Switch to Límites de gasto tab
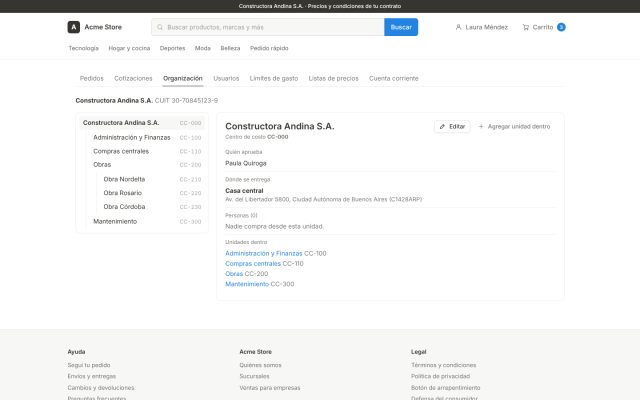This screenshot has height=400, width=640. (274, 78)
